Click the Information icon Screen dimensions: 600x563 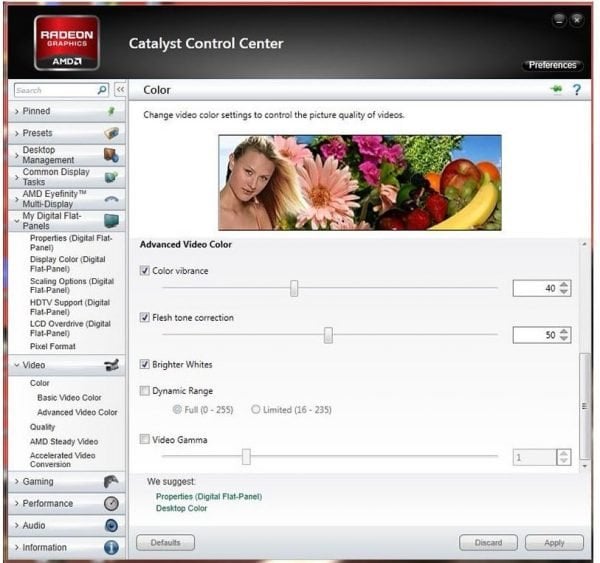click(x=111, y=548)
